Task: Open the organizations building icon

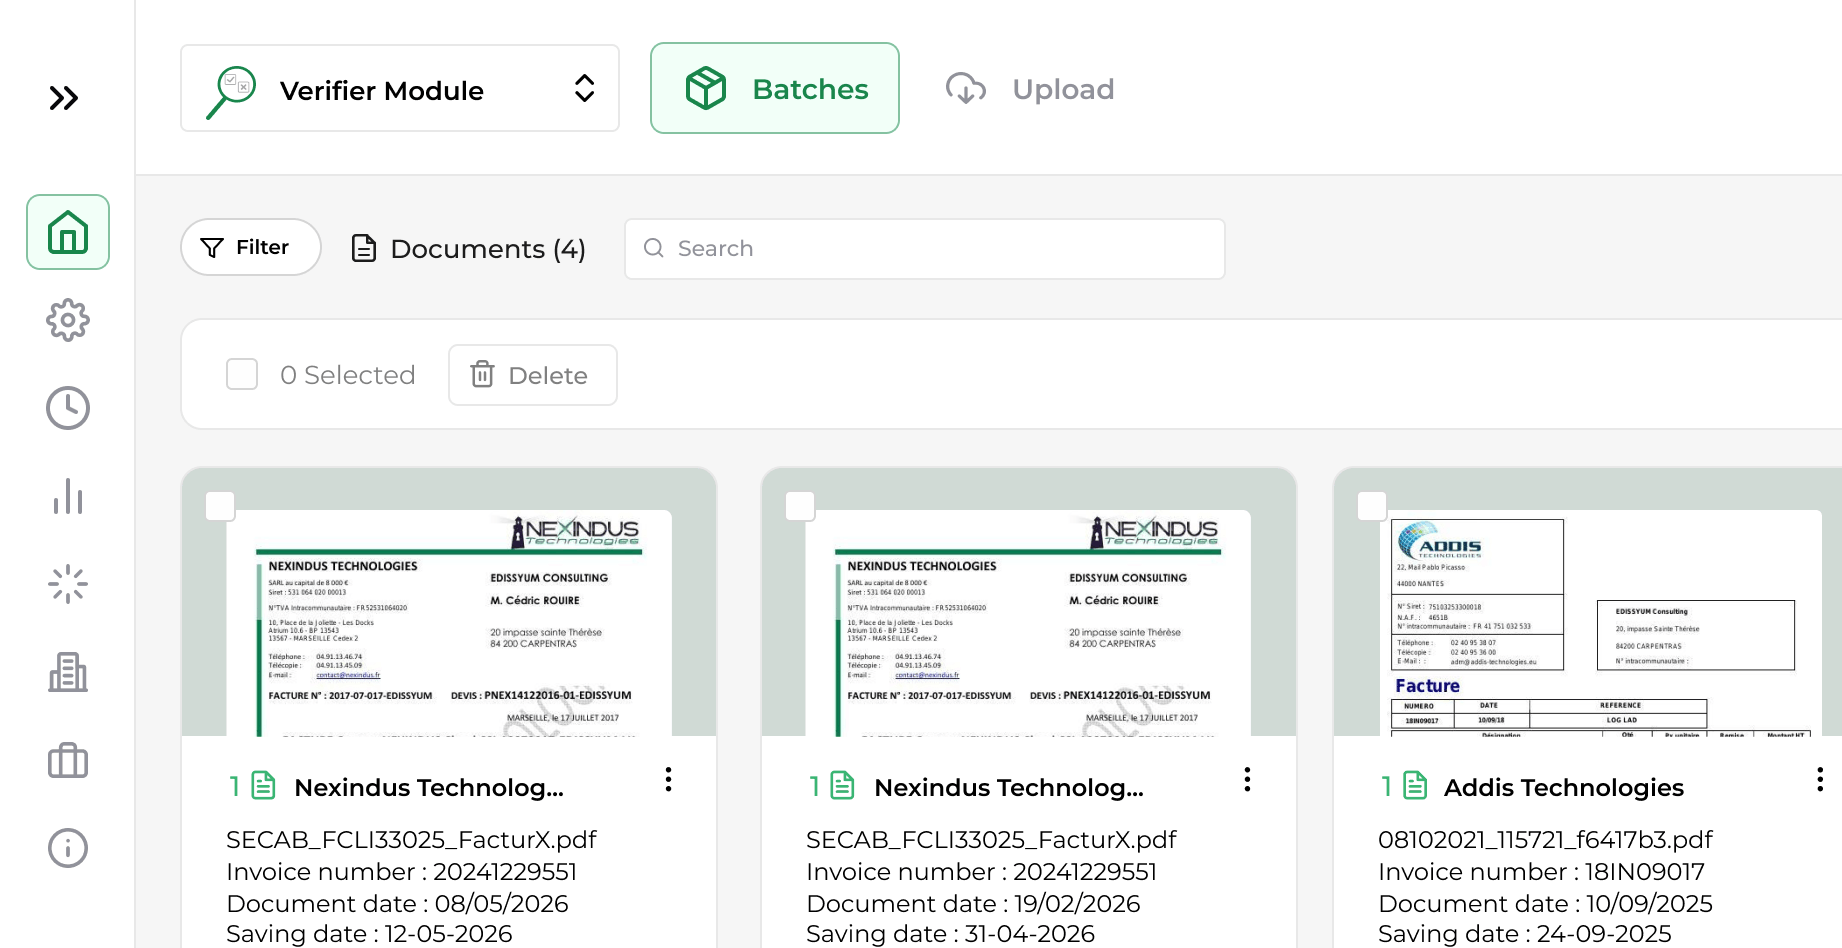Action: pos(67,672)
